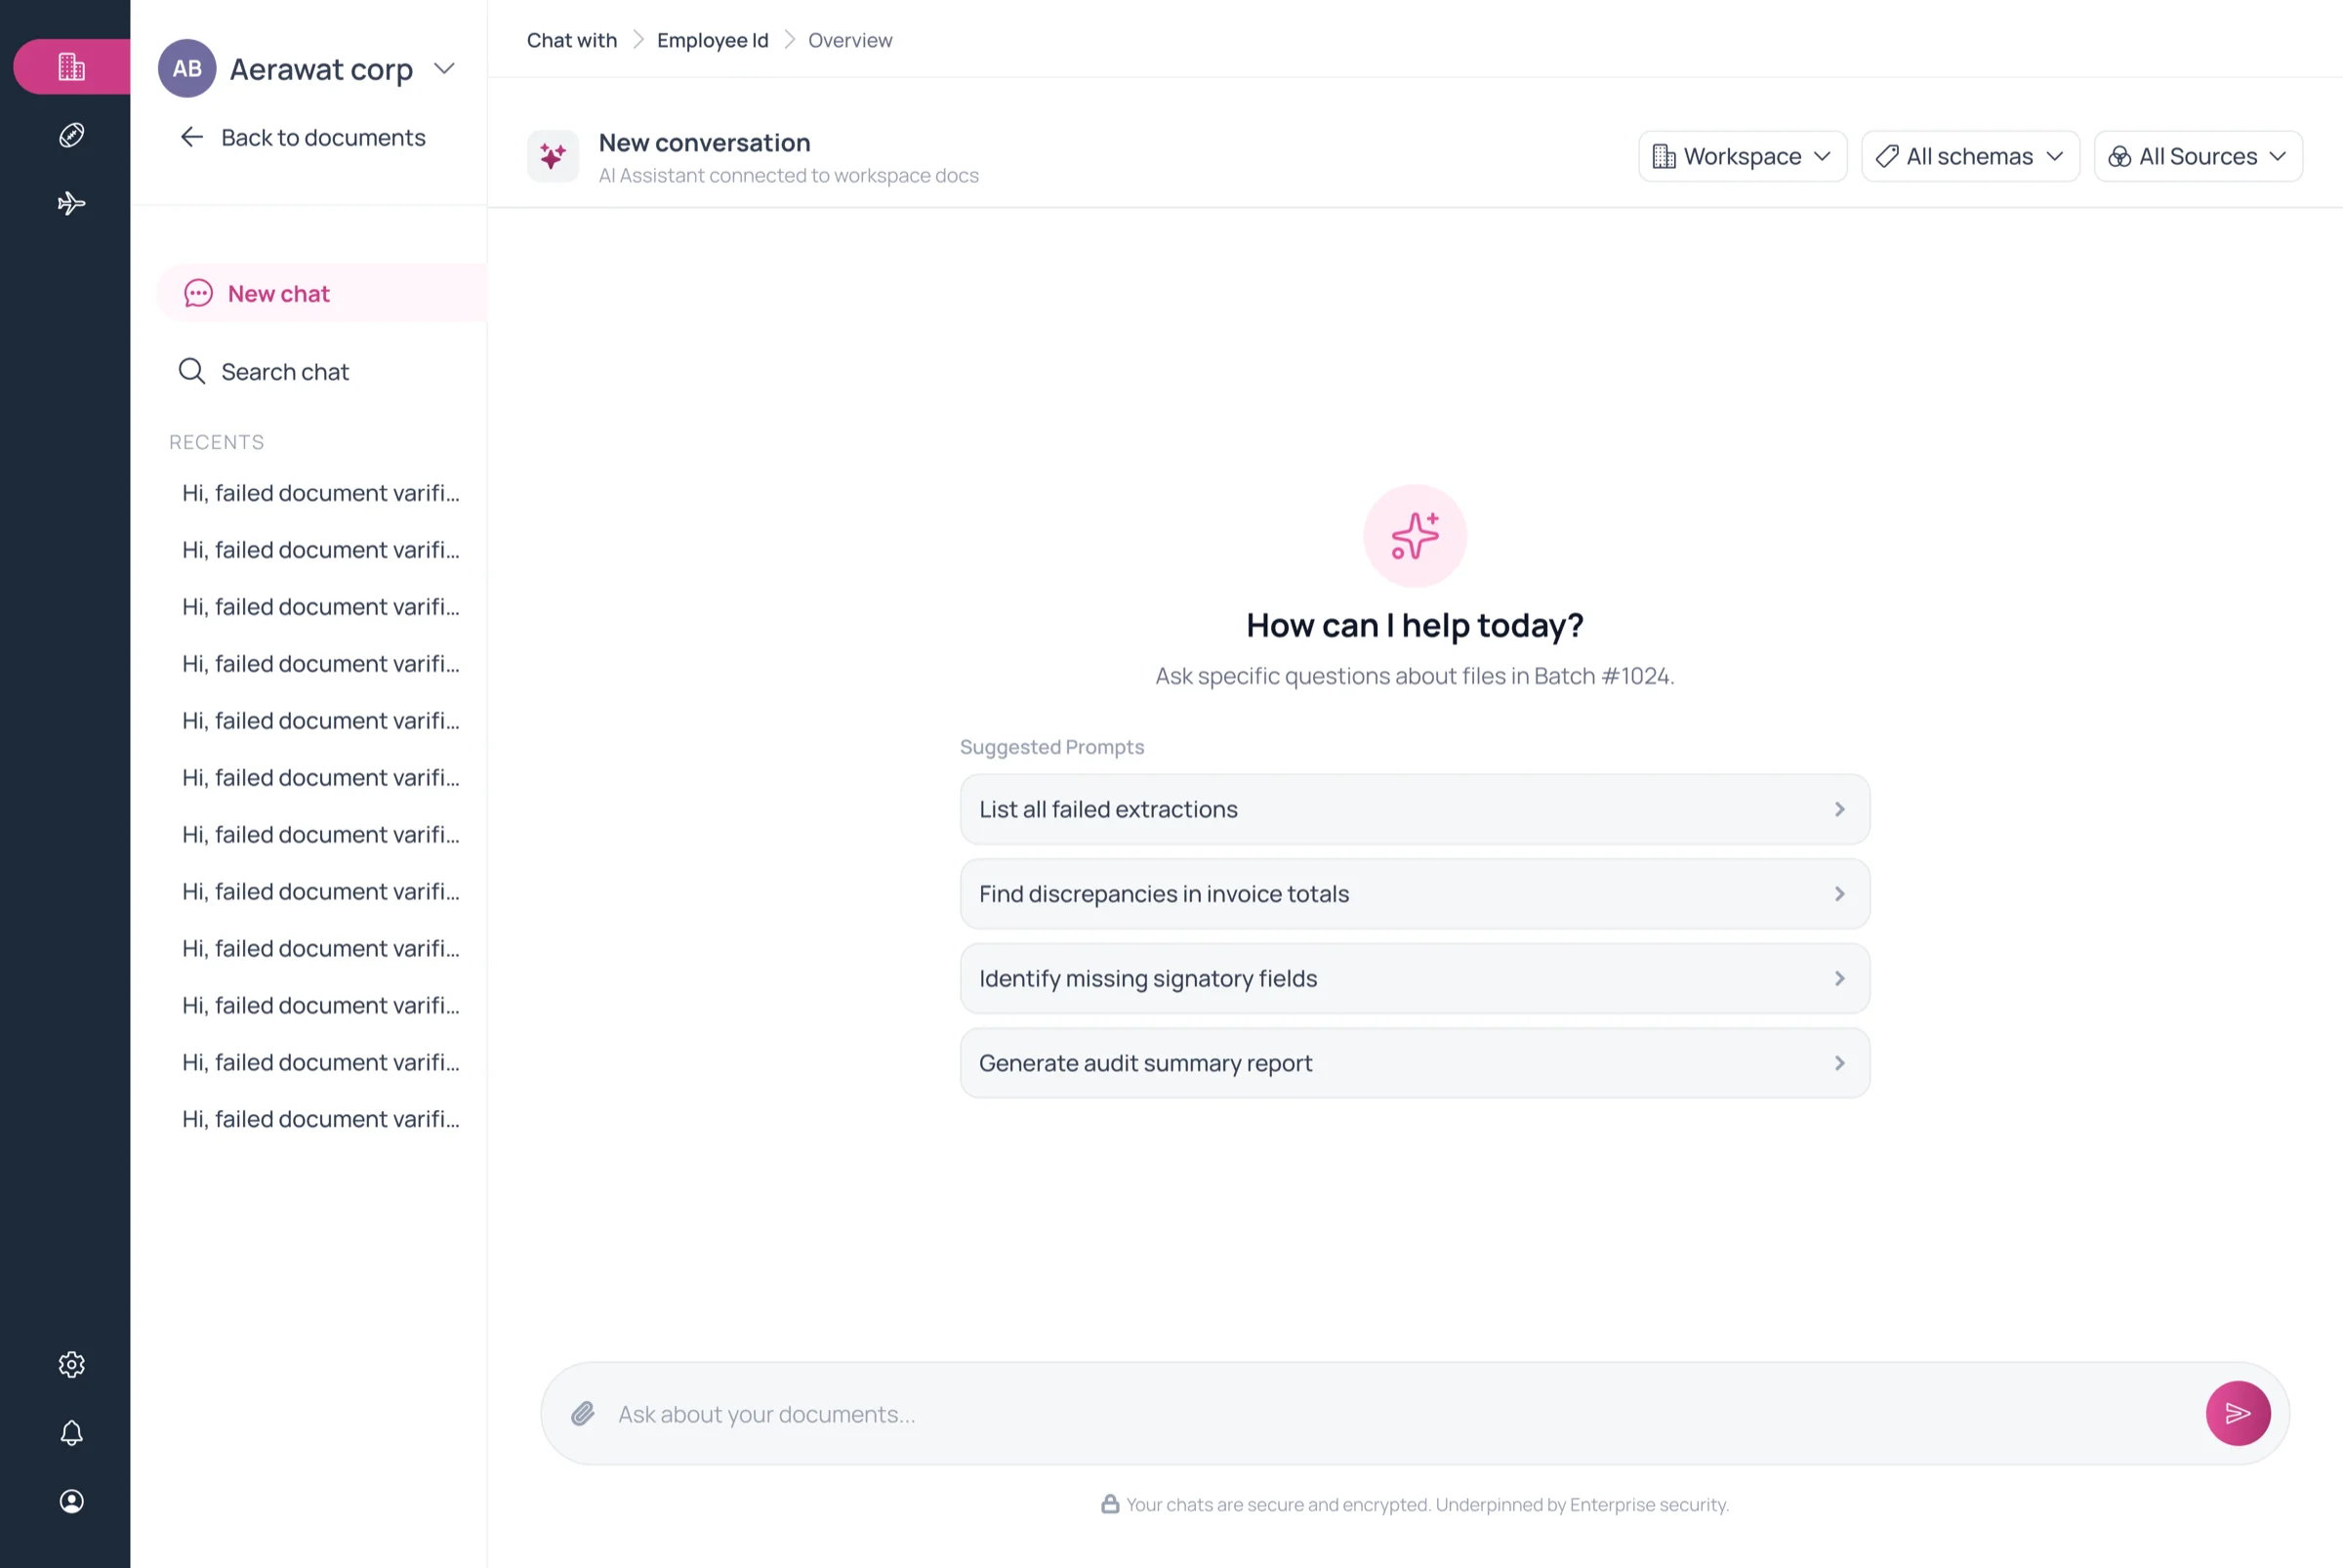Image resolution: width=2343 pixels, height=1568 pixels.
Task: Open the Workspace dropdown
Action: tap(1742, 156)
